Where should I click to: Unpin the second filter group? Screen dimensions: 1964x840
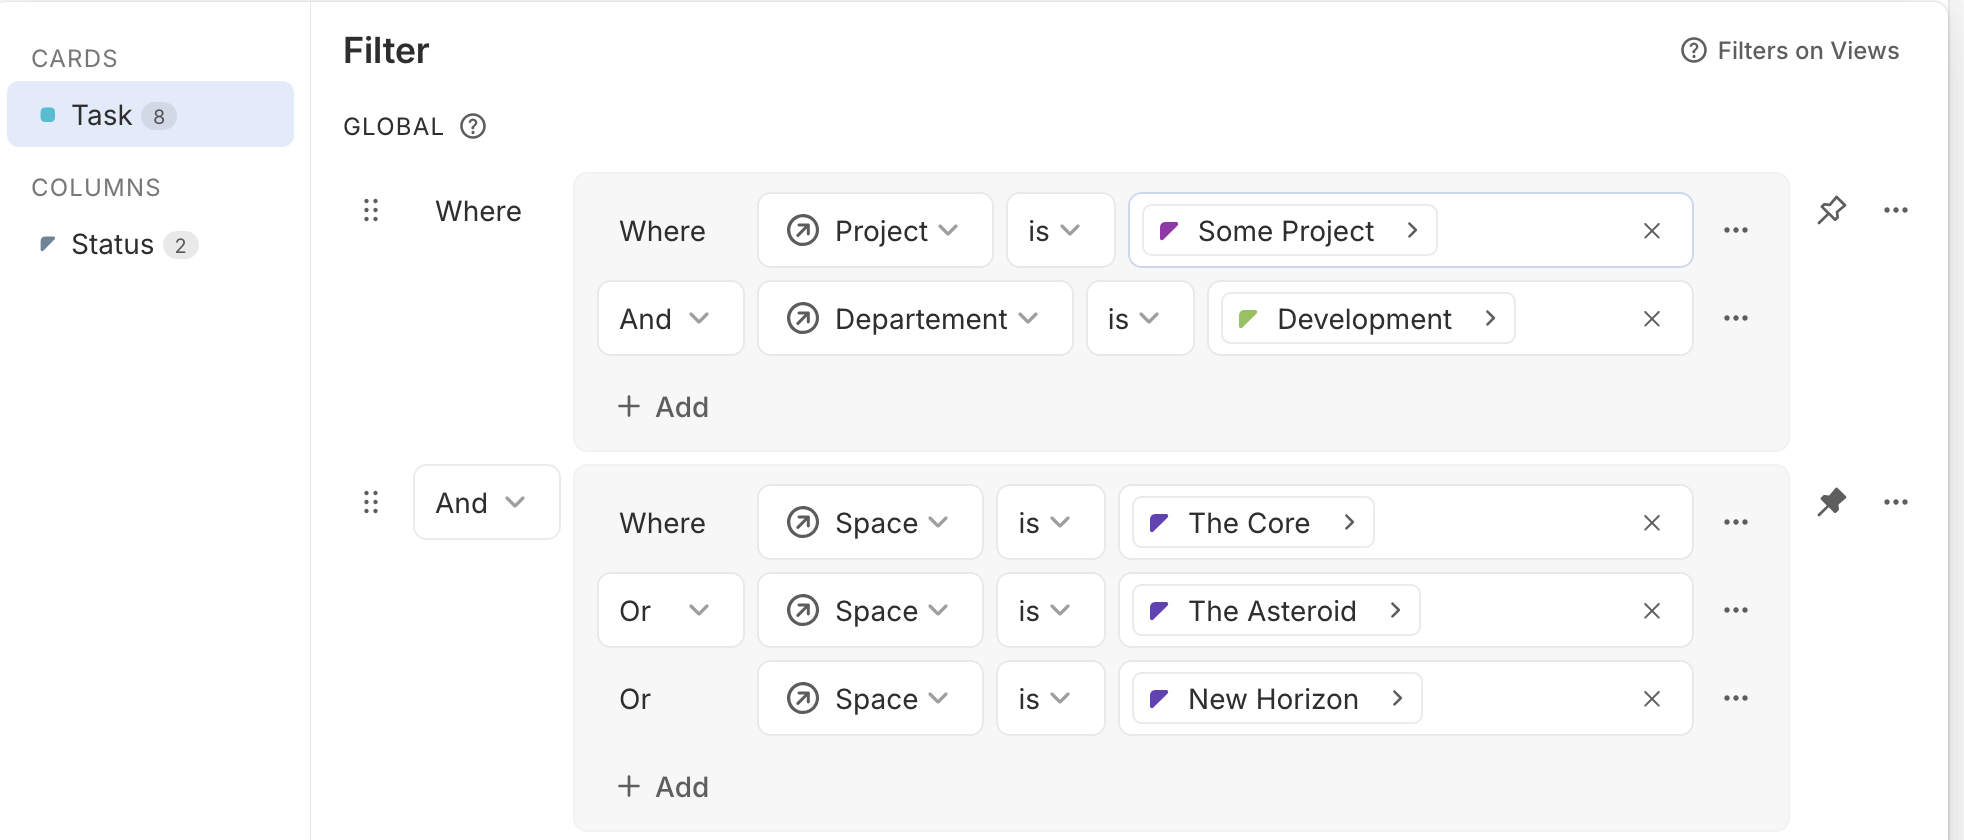[x=1831, y=502]
